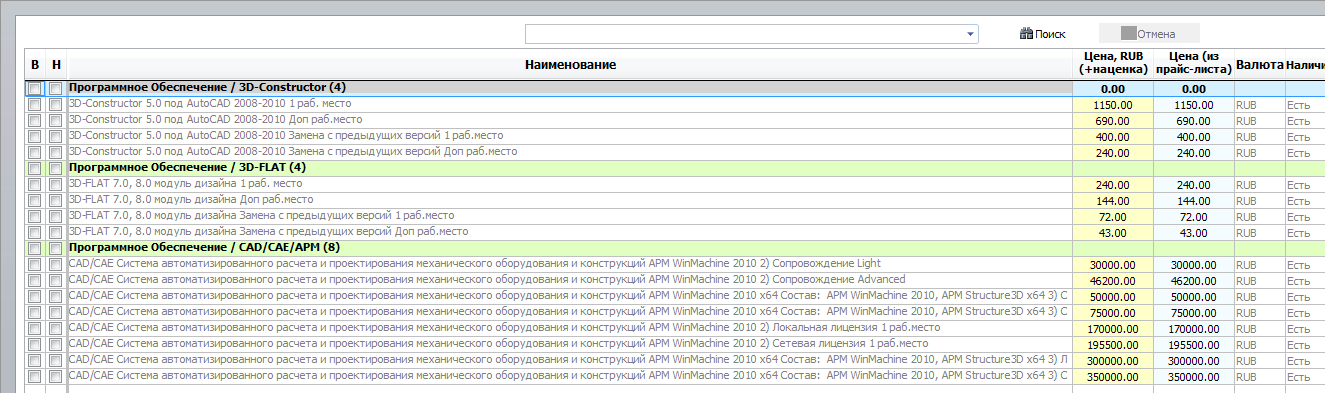Check the В box for 3D-Constructor 5.0 1 раб. место at 1150.00
This screenshot has width=1325, height=393.
[x=35, y=104]
